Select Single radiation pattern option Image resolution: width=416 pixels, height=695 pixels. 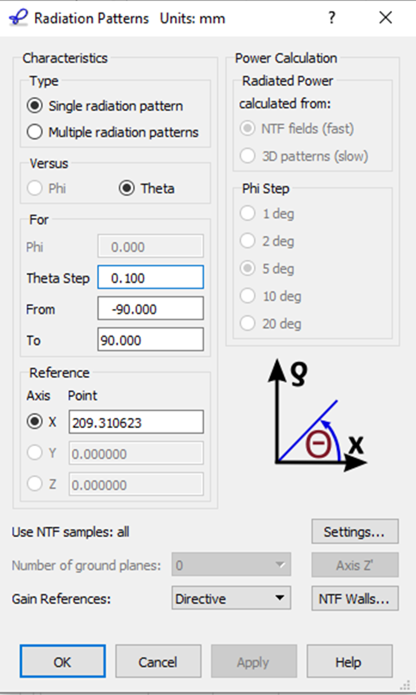tap(105, 106)
